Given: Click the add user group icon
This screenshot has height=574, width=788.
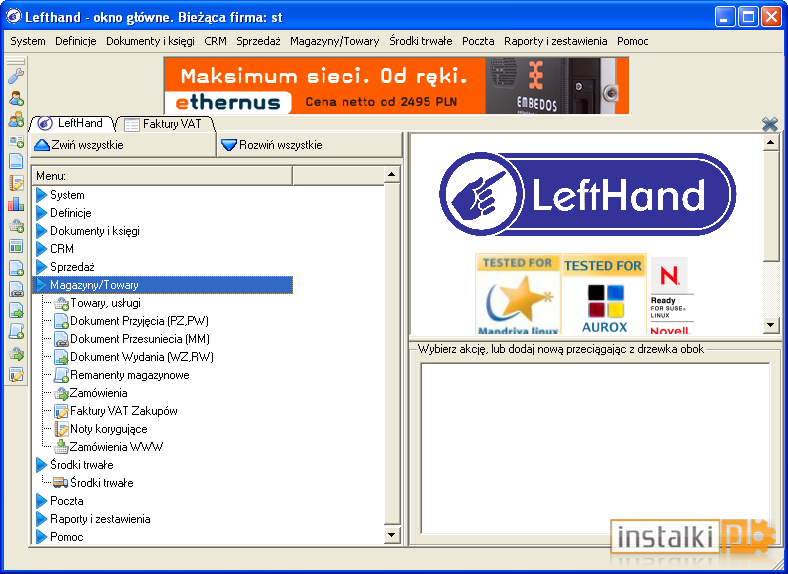Looking at the screenshot, I should point(16,120).
